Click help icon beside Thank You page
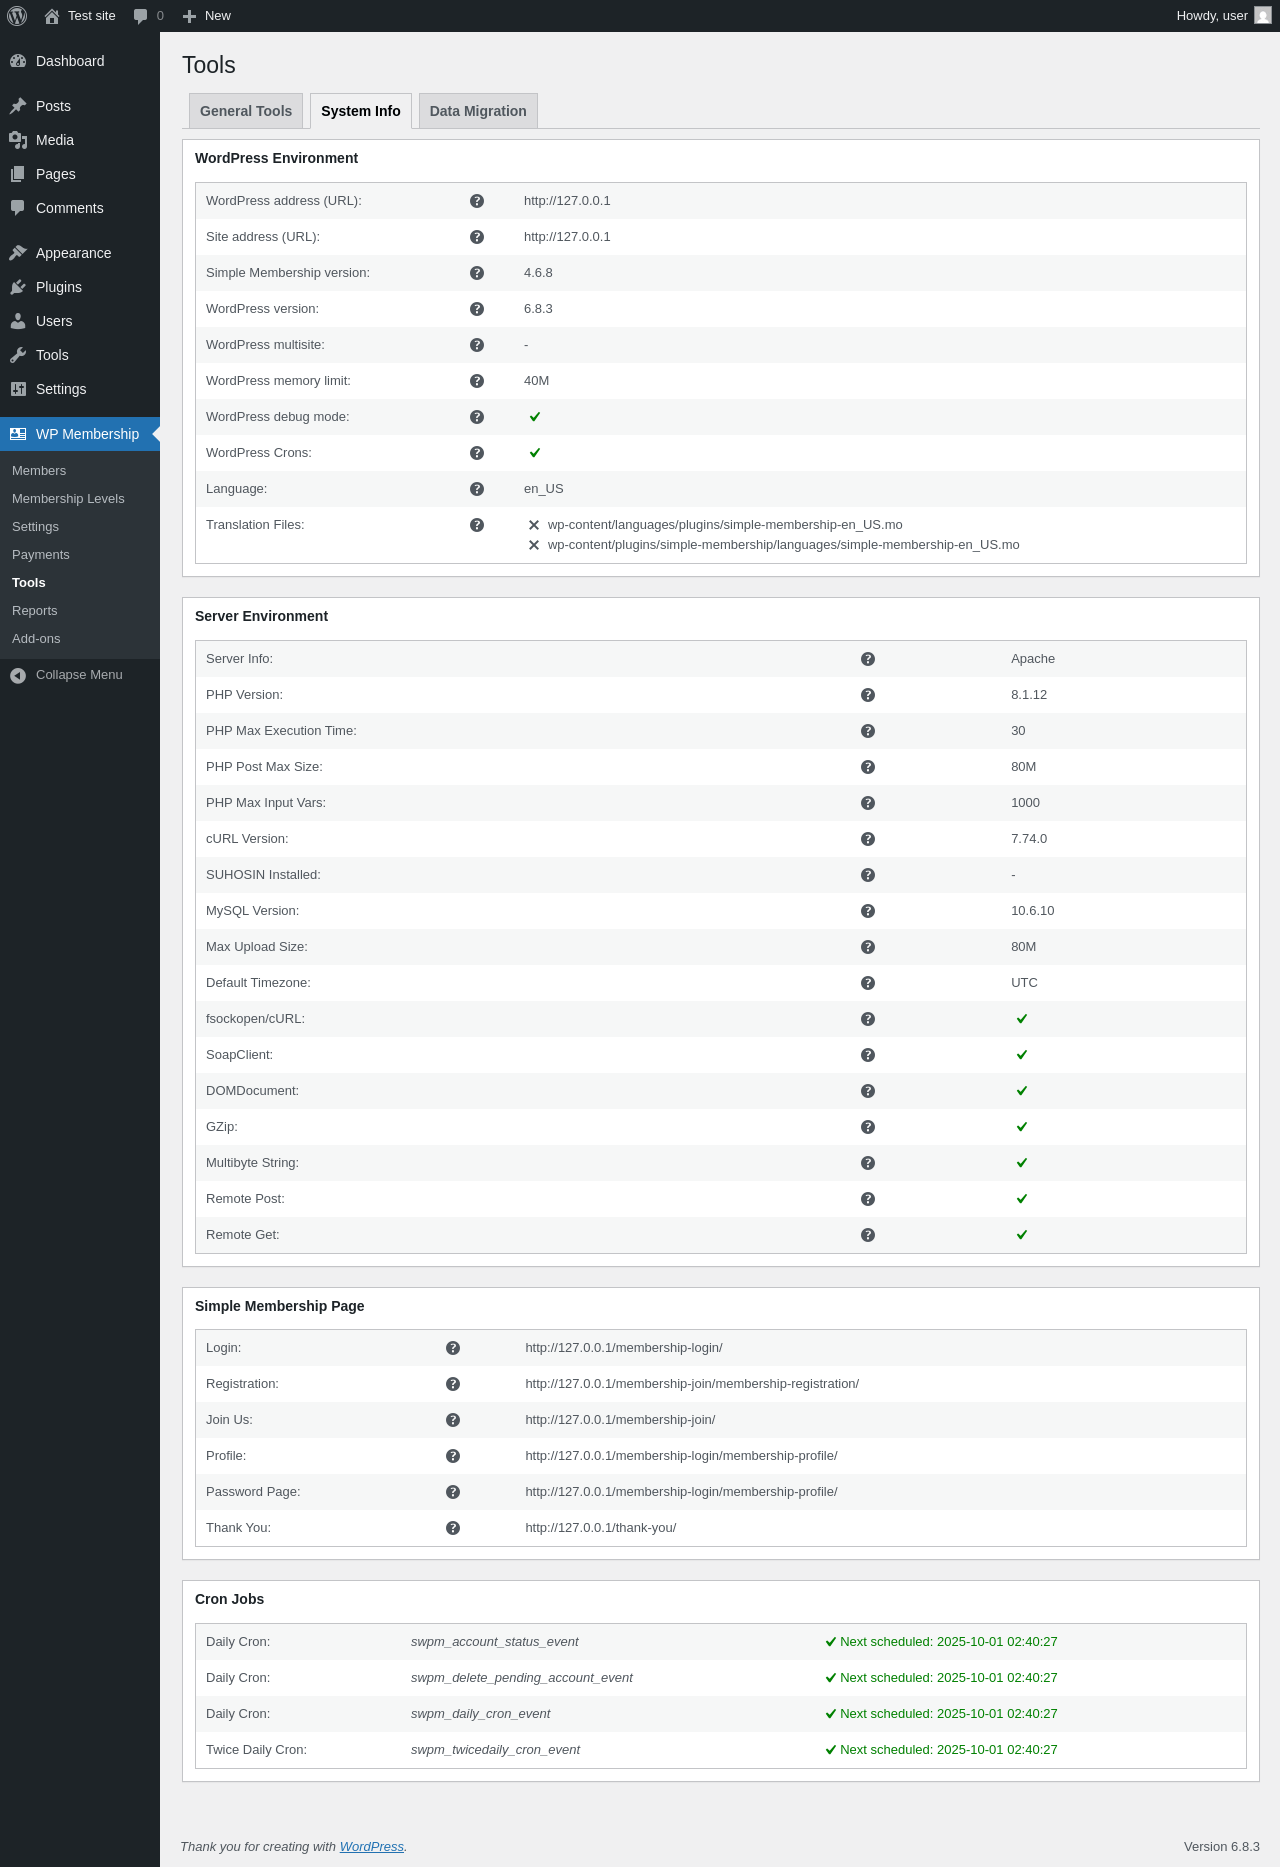This screenshot has width=1280, height=1867. click(x=453, y=1528)
